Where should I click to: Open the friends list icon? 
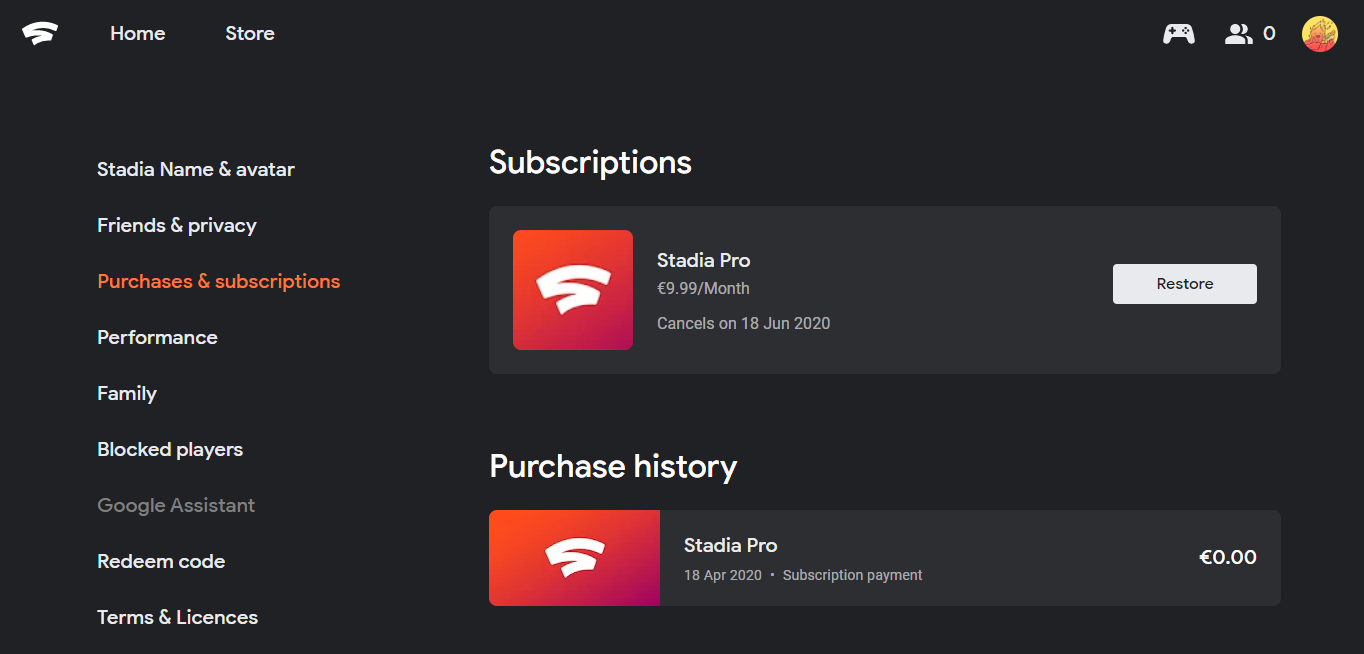tap(1239, 34)
